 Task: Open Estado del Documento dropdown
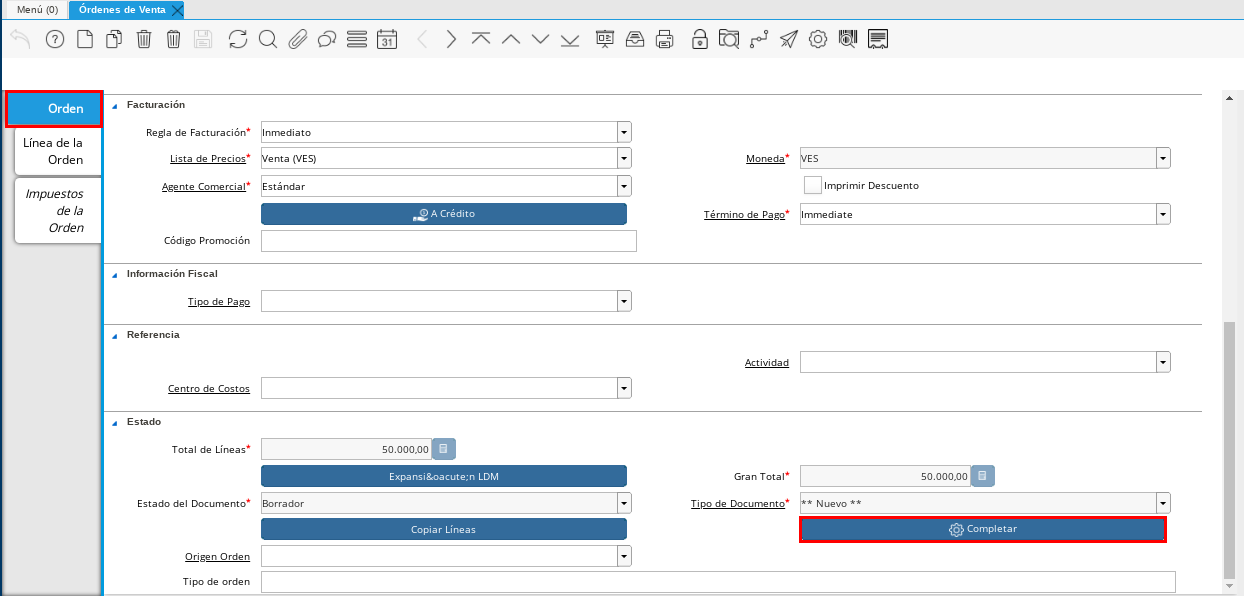pos(624,503)
